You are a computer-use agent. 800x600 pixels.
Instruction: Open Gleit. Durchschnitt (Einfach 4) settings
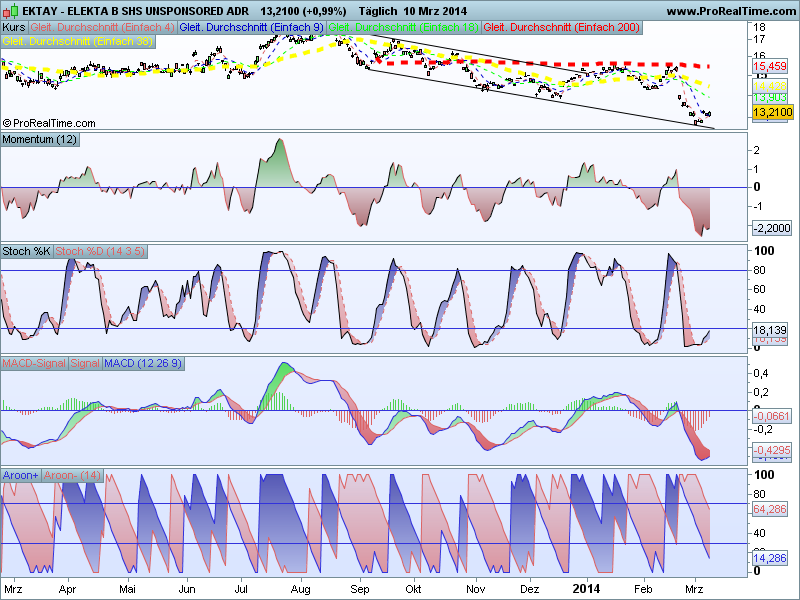[x=103, y=28]
